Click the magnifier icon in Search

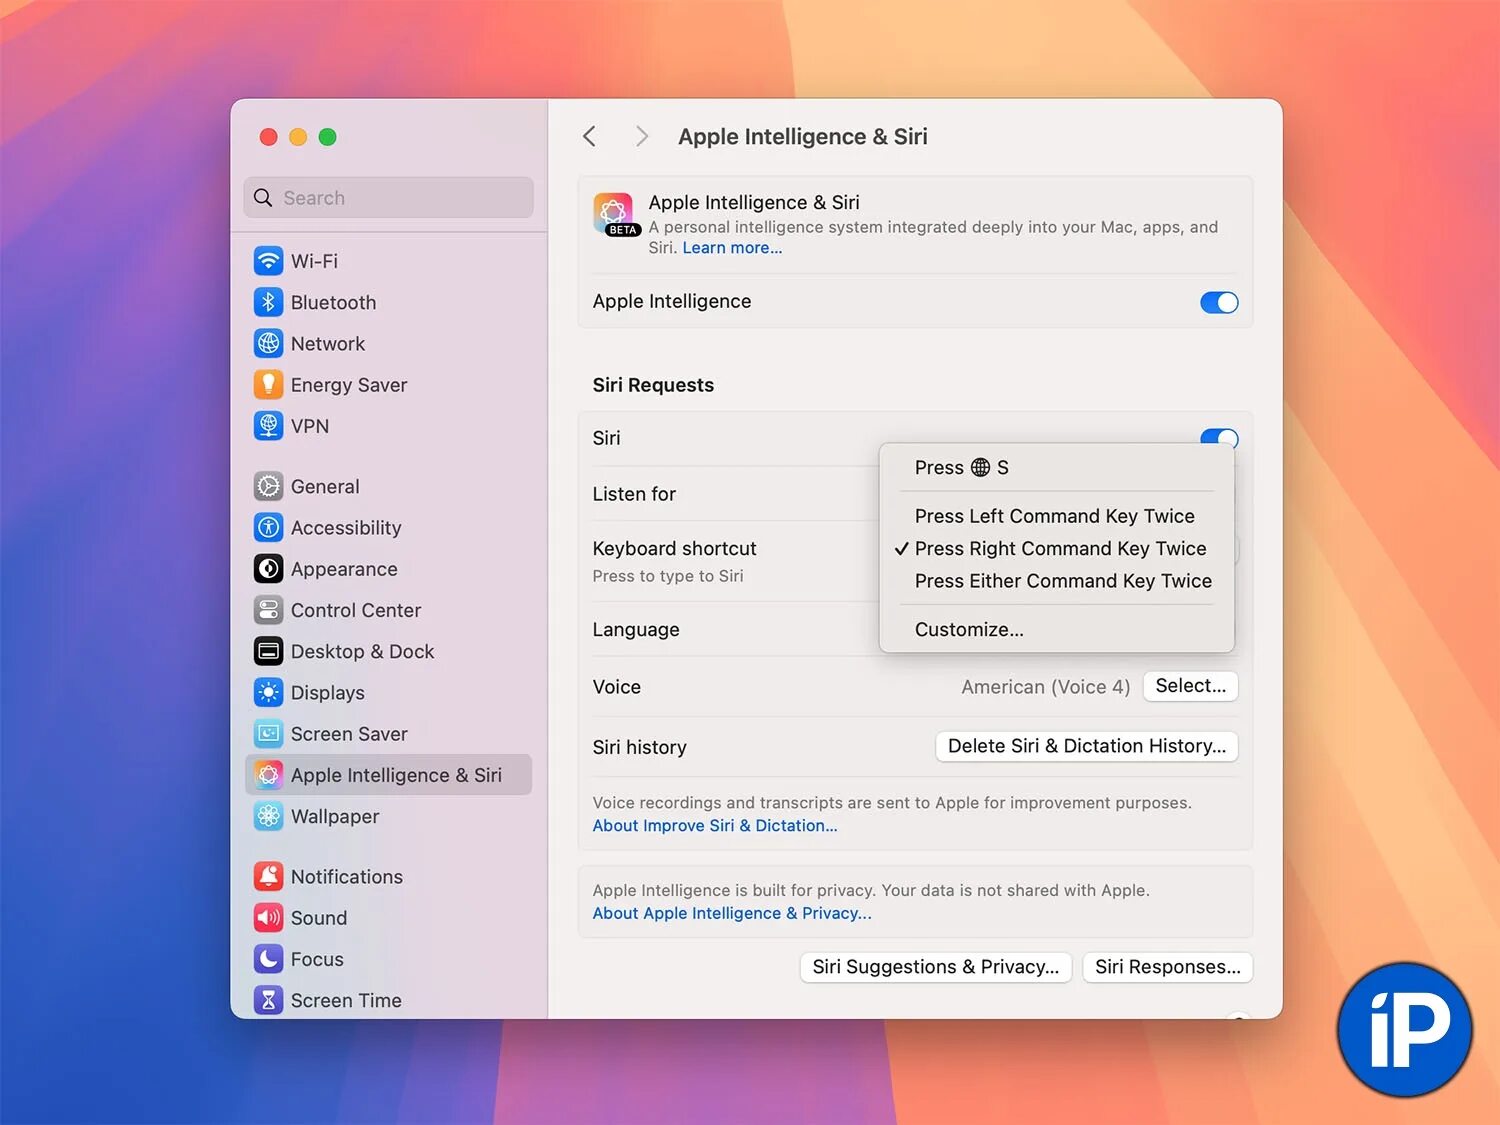pyautogui.click(x=263, y=198)
